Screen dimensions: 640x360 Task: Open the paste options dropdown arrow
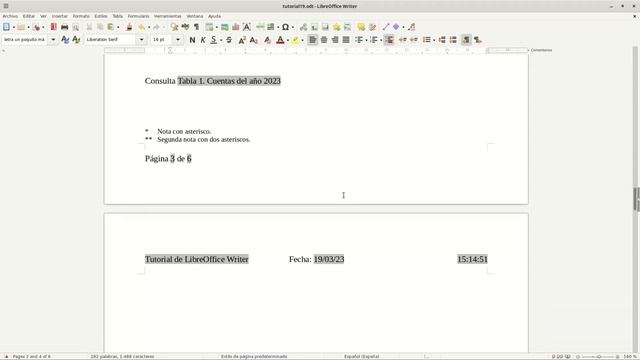[118, 27]
